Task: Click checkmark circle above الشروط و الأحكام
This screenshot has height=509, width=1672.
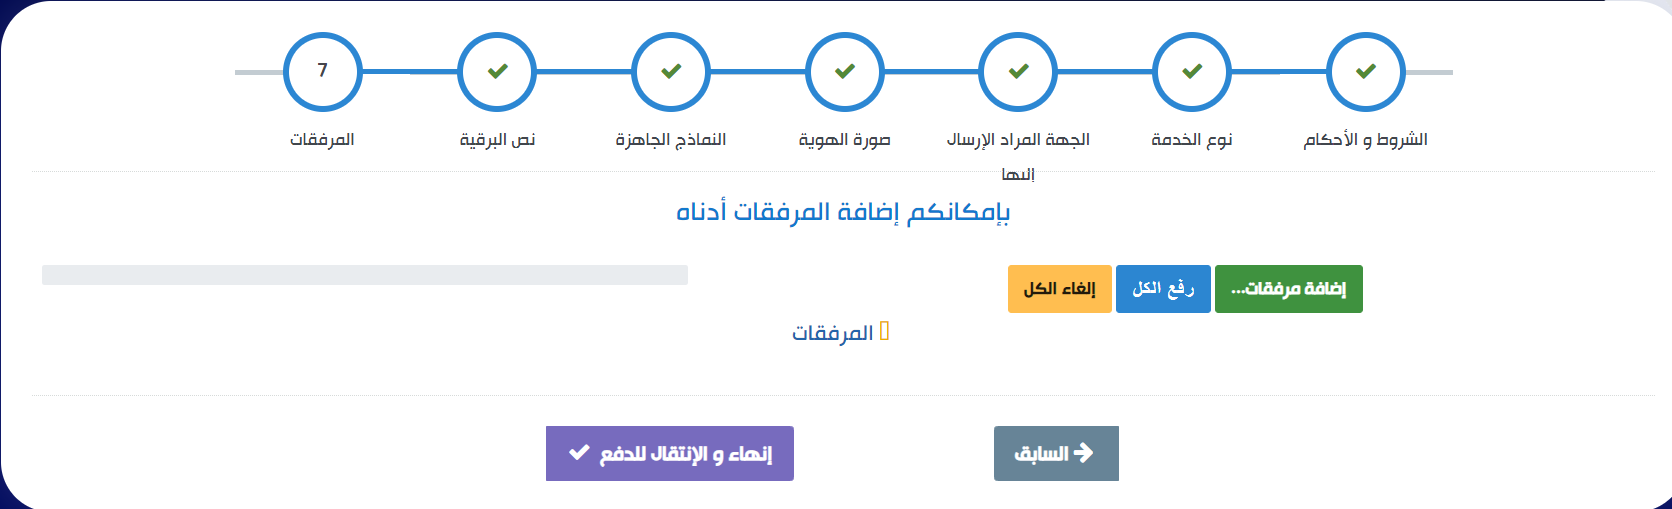Action: point(1366,71)
